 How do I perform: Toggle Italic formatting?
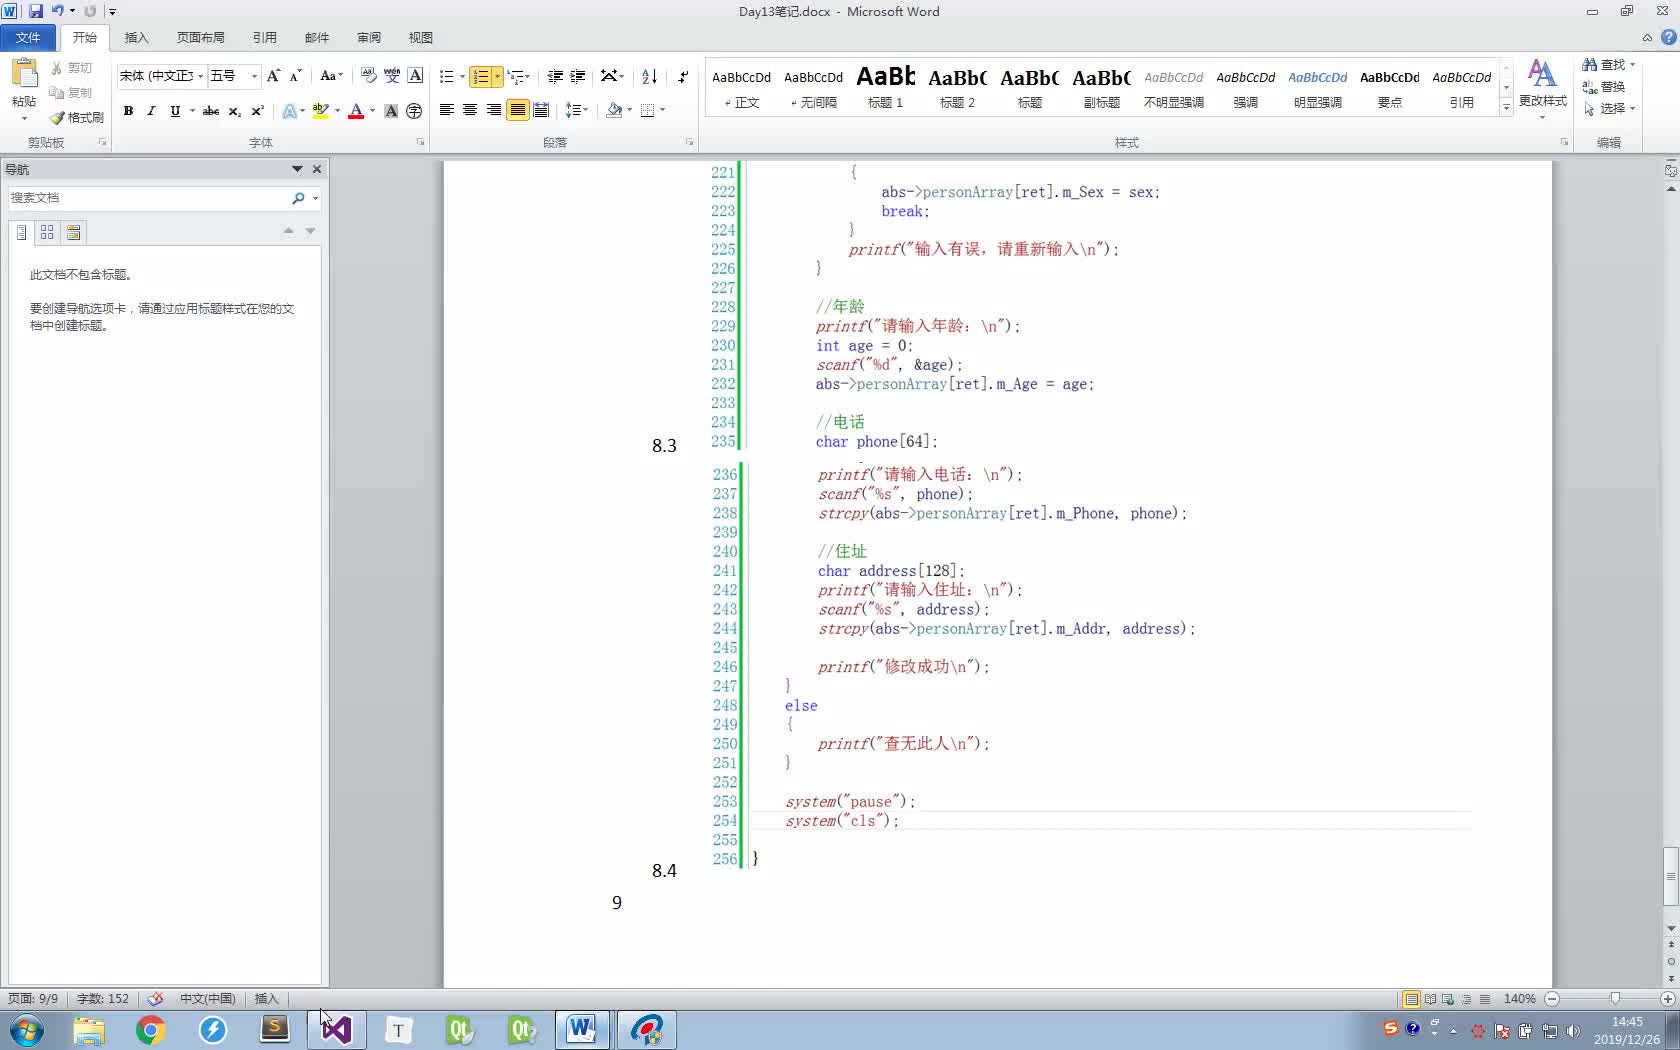pyautogui.click(x=151, y=111)
